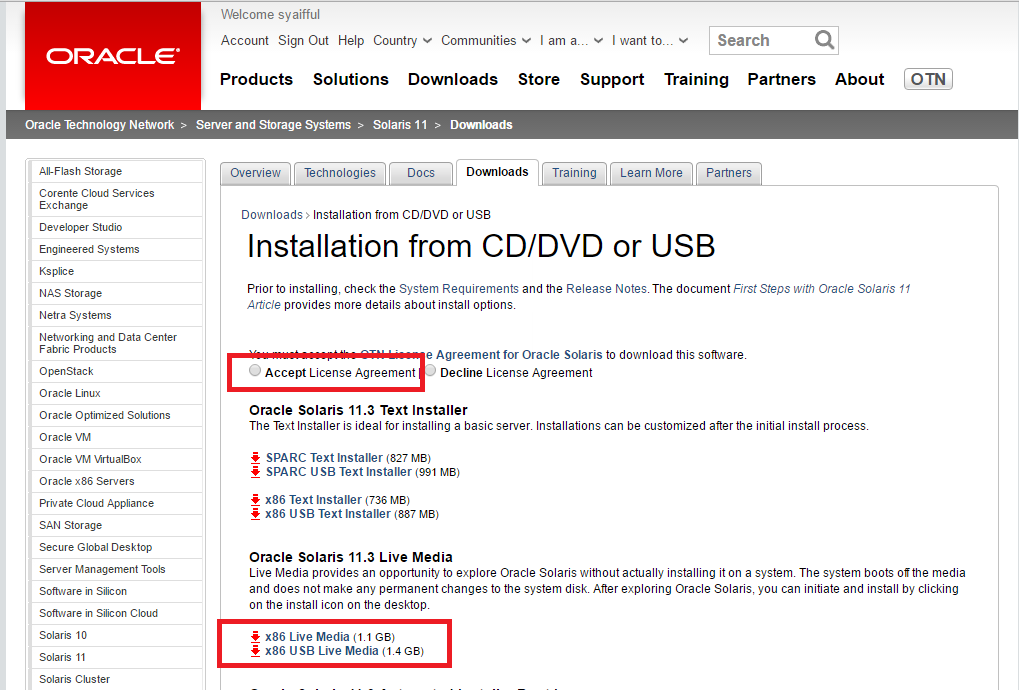
Task: Click download arrow icon beside SPARC USB Text Installer
Action: [255, 472]
